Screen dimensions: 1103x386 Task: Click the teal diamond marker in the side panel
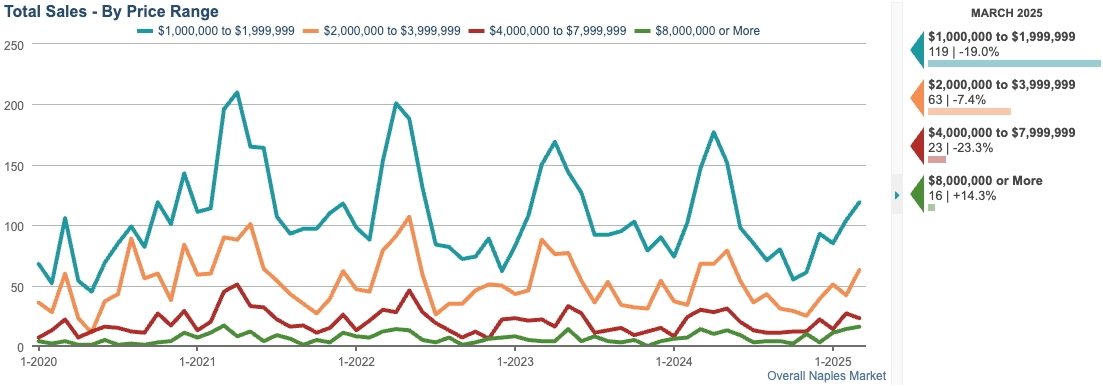click(x=917, y=49)
